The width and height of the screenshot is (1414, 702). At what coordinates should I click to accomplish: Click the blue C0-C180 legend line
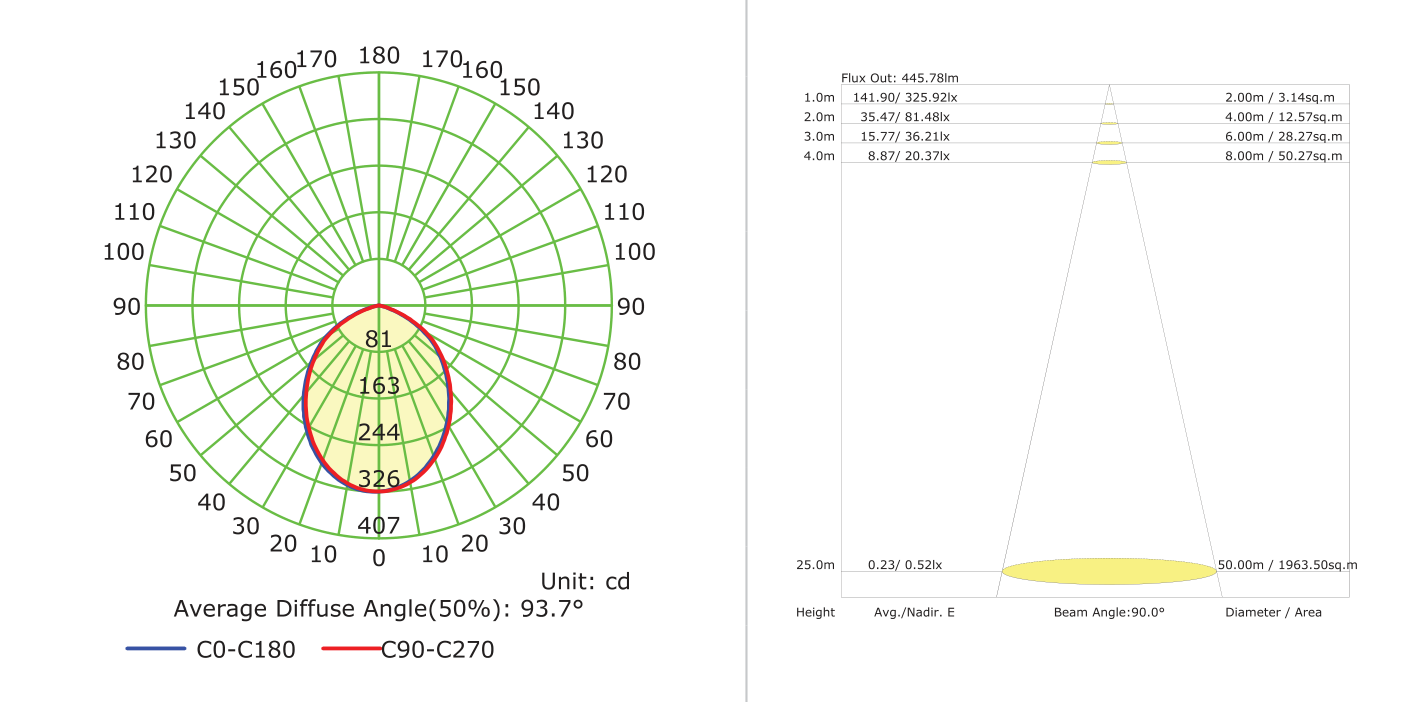tap(156, 649)
